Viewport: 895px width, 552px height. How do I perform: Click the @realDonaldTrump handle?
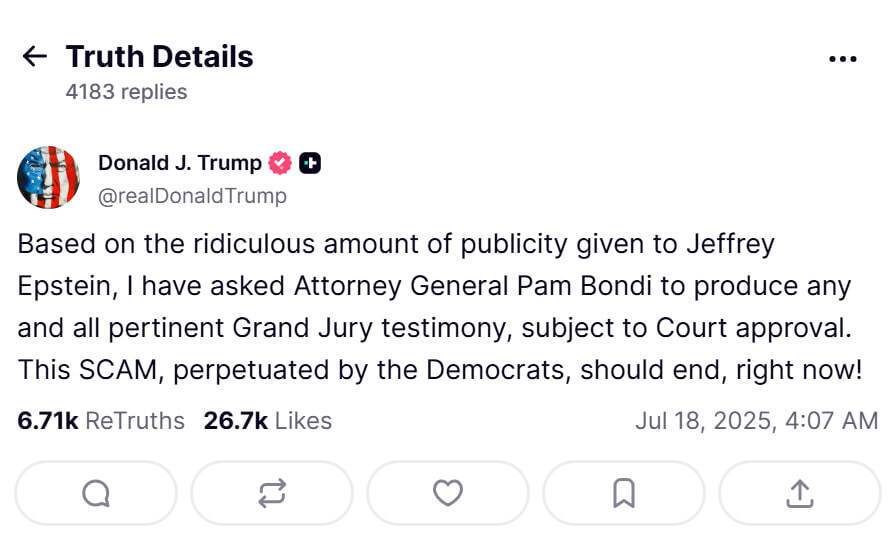[x=192, y=196]
